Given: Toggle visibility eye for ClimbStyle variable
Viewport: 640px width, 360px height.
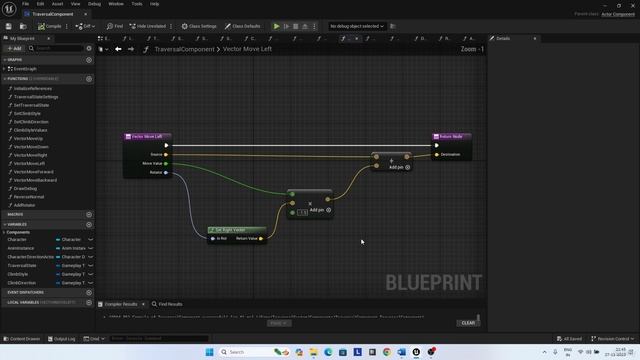Looking at the screenshot, I should (x=91, y=274).
